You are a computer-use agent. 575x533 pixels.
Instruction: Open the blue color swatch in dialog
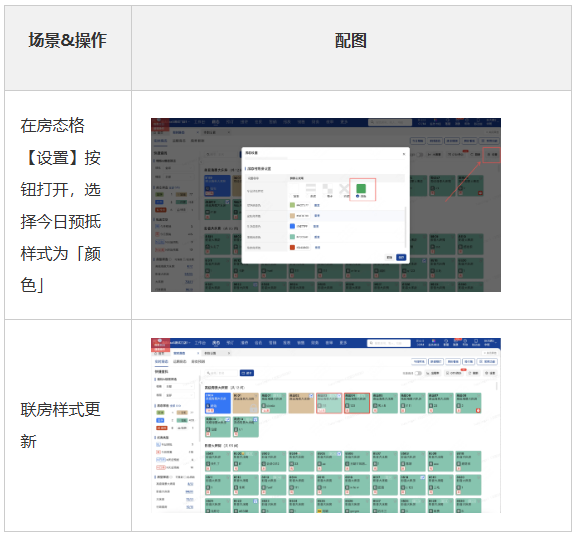coord(292,226)
